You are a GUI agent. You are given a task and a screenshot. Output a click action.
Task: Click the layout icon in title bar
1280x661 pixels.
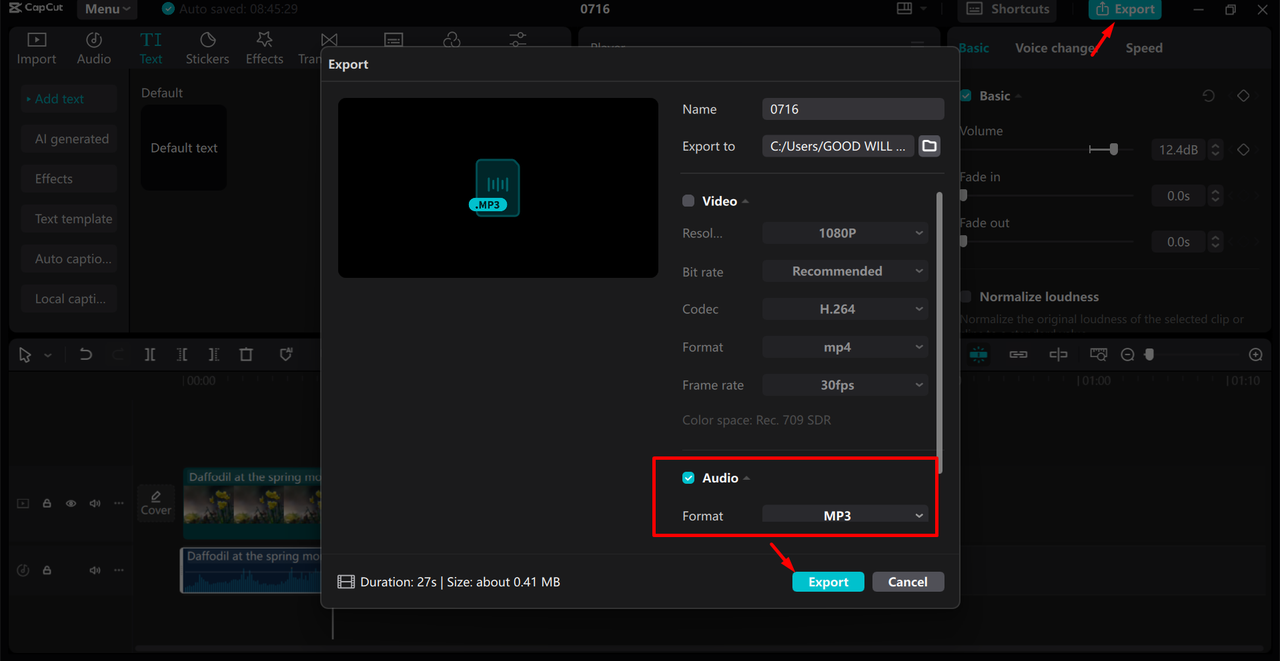pos(904,9)
